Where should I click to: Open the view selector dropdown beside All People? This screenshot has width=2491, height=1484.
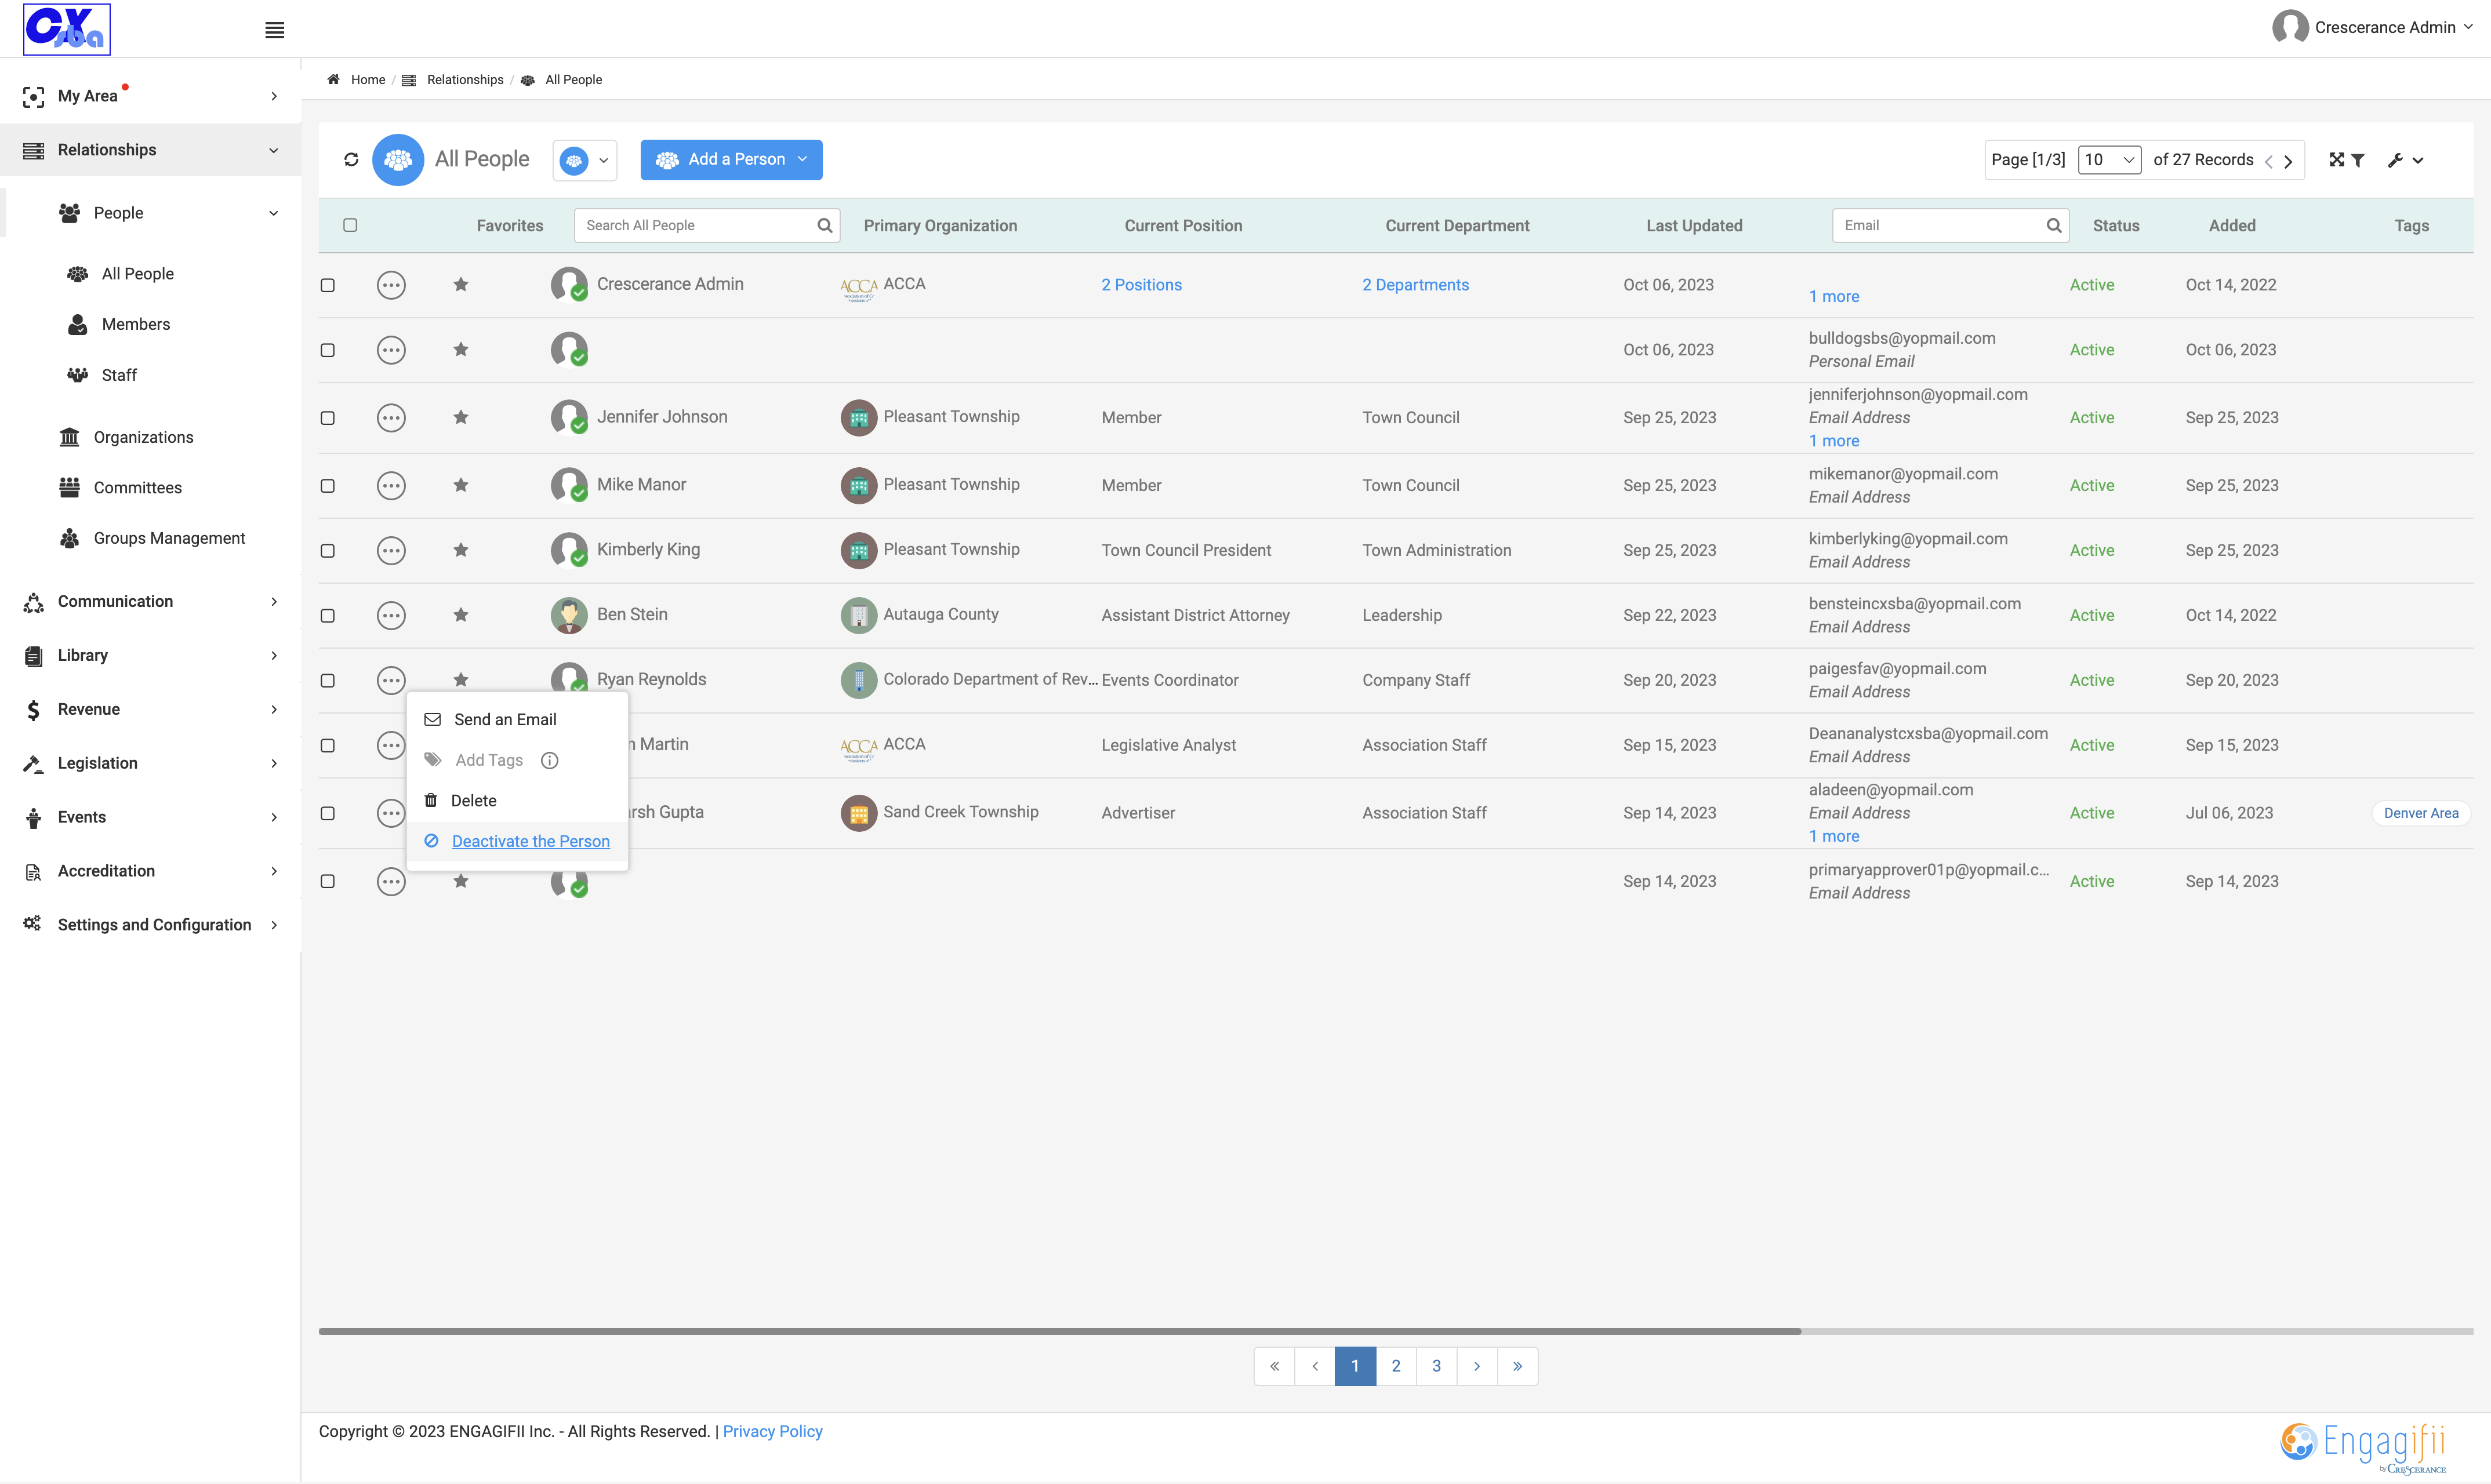(x=585, y=160)
